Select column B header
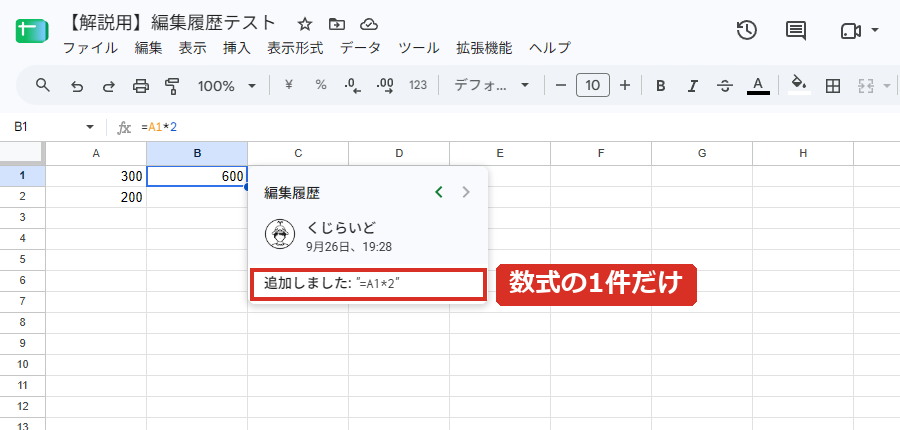 [197, 153]
